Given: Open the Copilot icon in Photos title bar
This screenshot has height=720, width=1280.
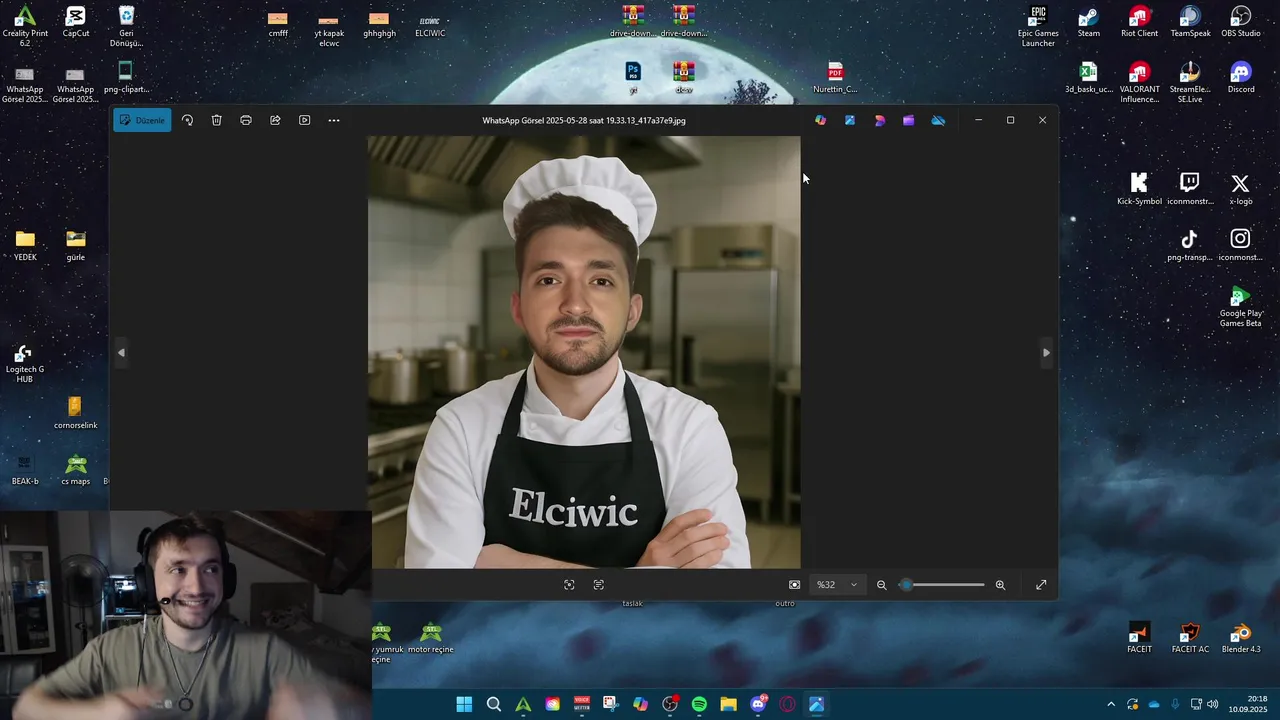Looking at the screenshot, I should (821, 120).
